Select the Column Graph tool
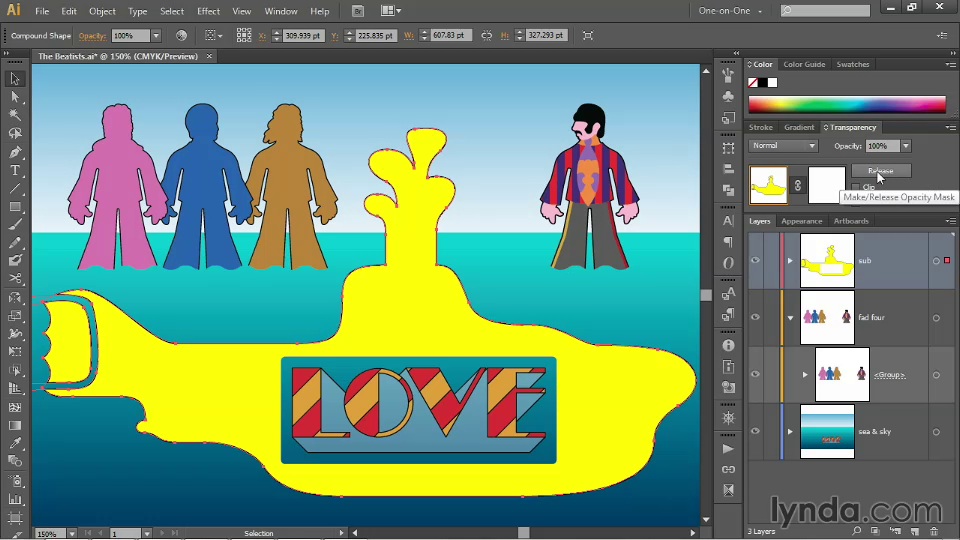Image resolution: width=960 pixels, height=540 pixels. 15,499
